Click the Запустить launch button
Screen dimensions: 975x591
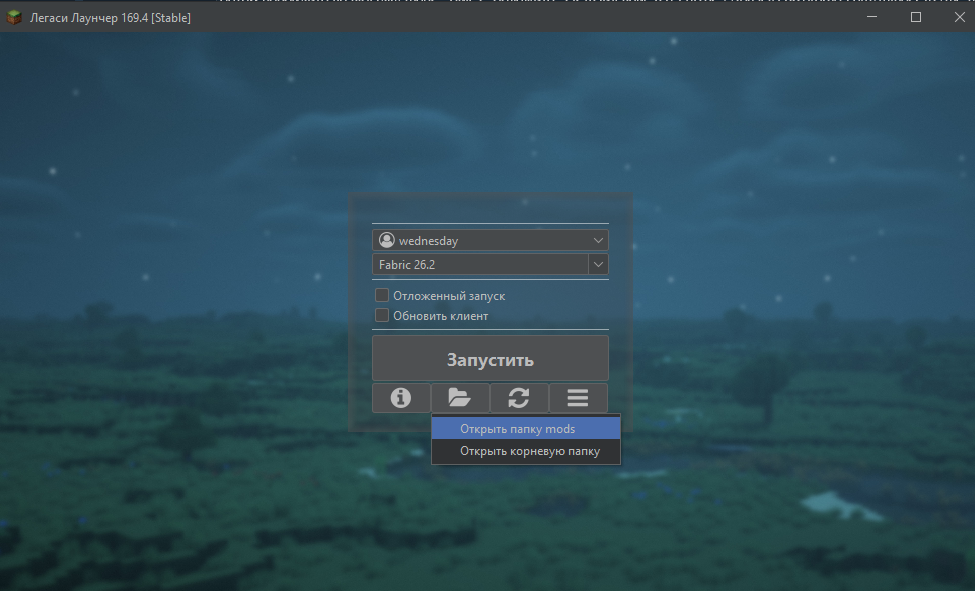pos(490,358)
